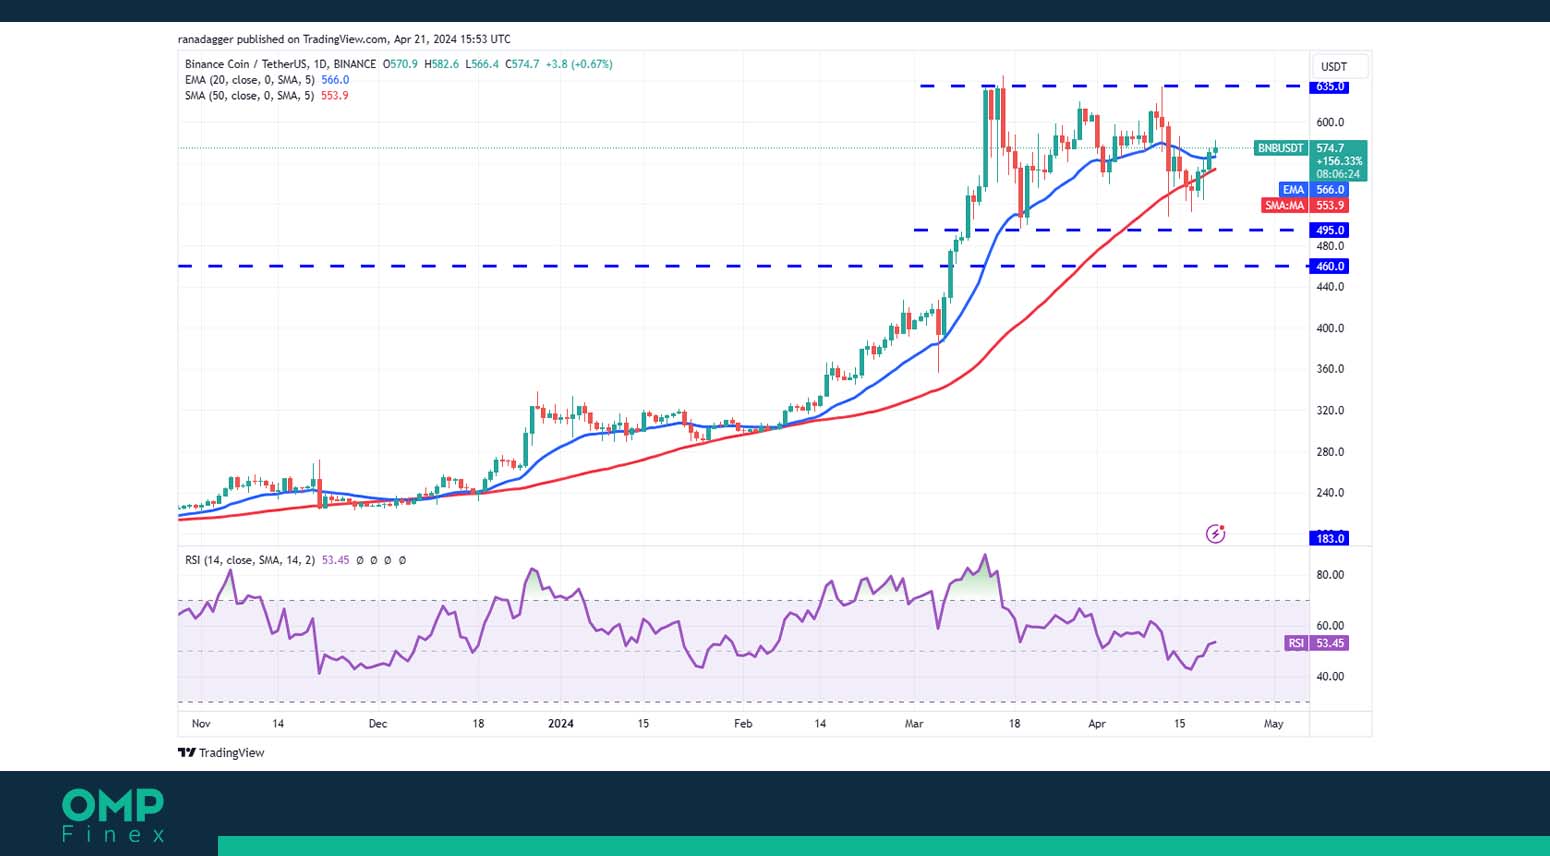Viewport: 1550px width, 856px height.
Task: Click the TradingView logo below the chart
Action: pyautogui.click(x=221, y=753)
